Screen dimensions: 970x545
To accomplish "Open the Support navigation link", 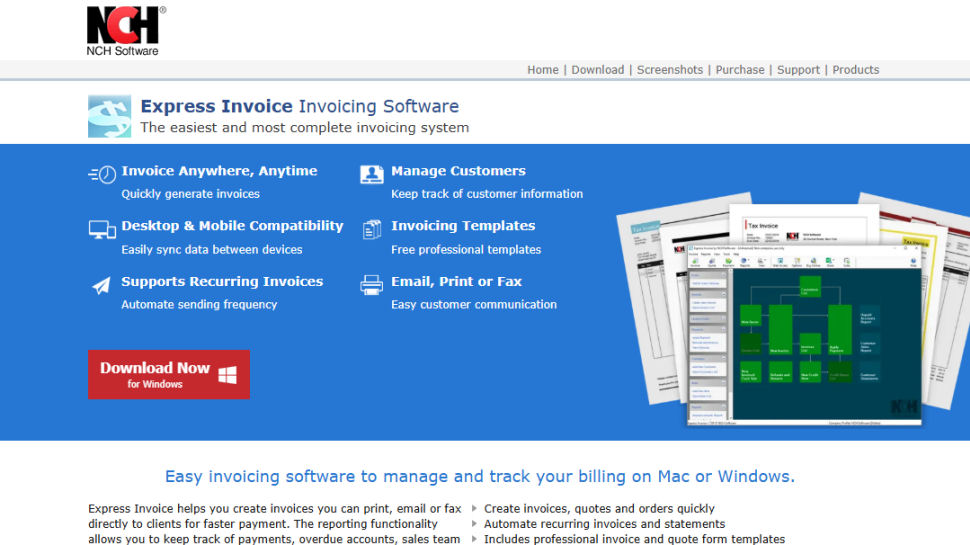I will 798,70.
